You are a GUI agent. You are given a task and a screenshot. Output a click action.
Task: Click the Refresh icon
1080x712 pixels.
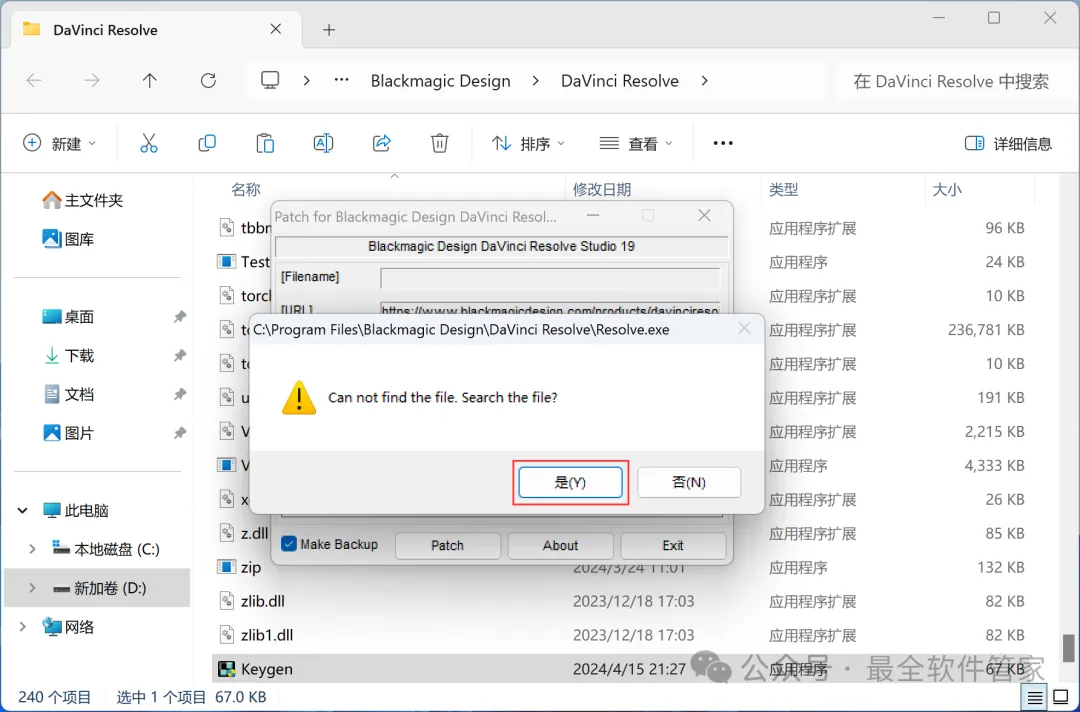point(208,81)
